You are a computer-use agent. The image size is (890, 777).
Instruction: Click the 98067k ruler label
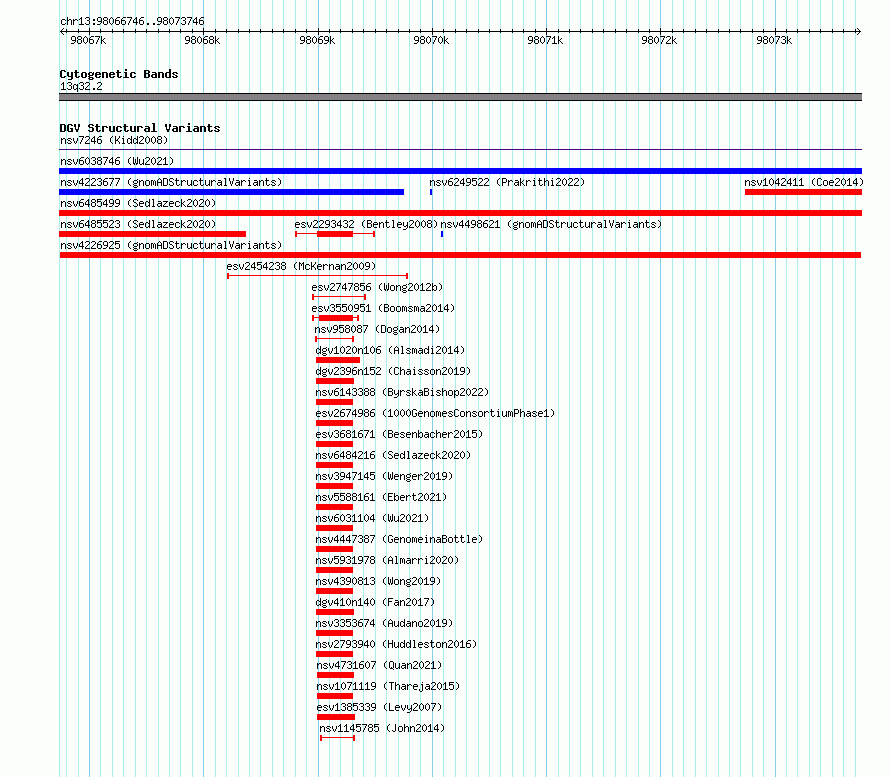click(88, 40)
